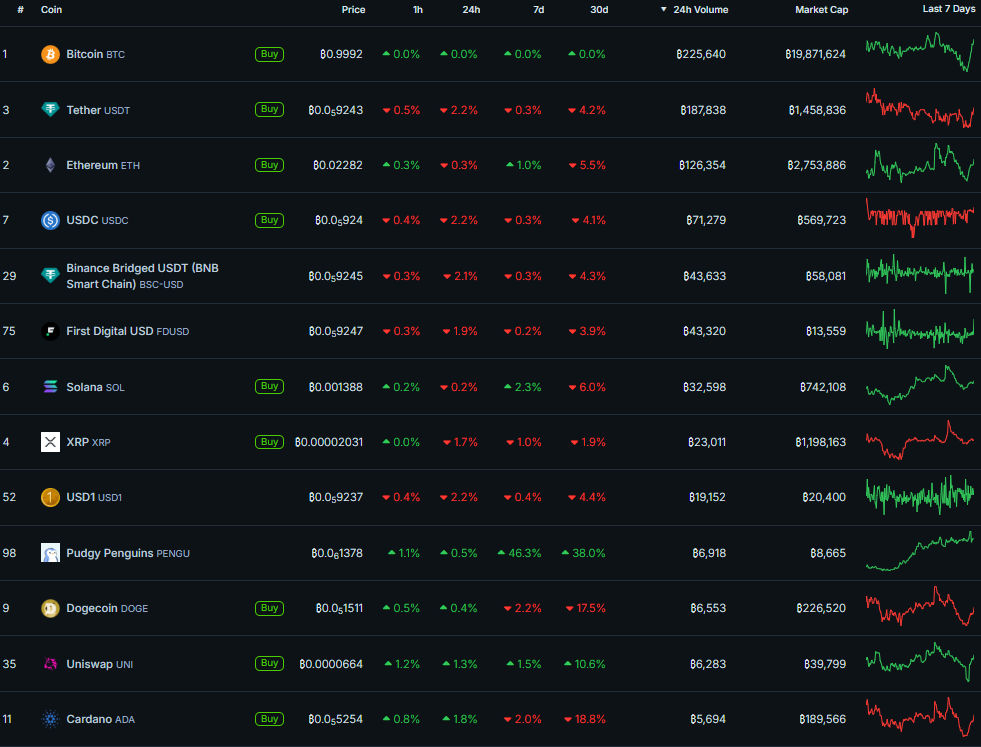Image resolution: width=981 pixels, height=747 pixels.
Task: Open the Uniswap UNI coin page
Action: (99, 664)
